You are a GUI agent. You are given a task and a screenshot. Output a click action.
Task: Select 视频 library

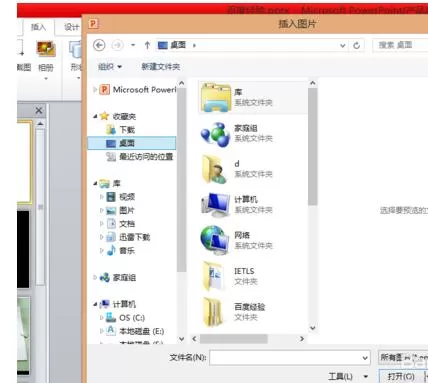[121, 197]
